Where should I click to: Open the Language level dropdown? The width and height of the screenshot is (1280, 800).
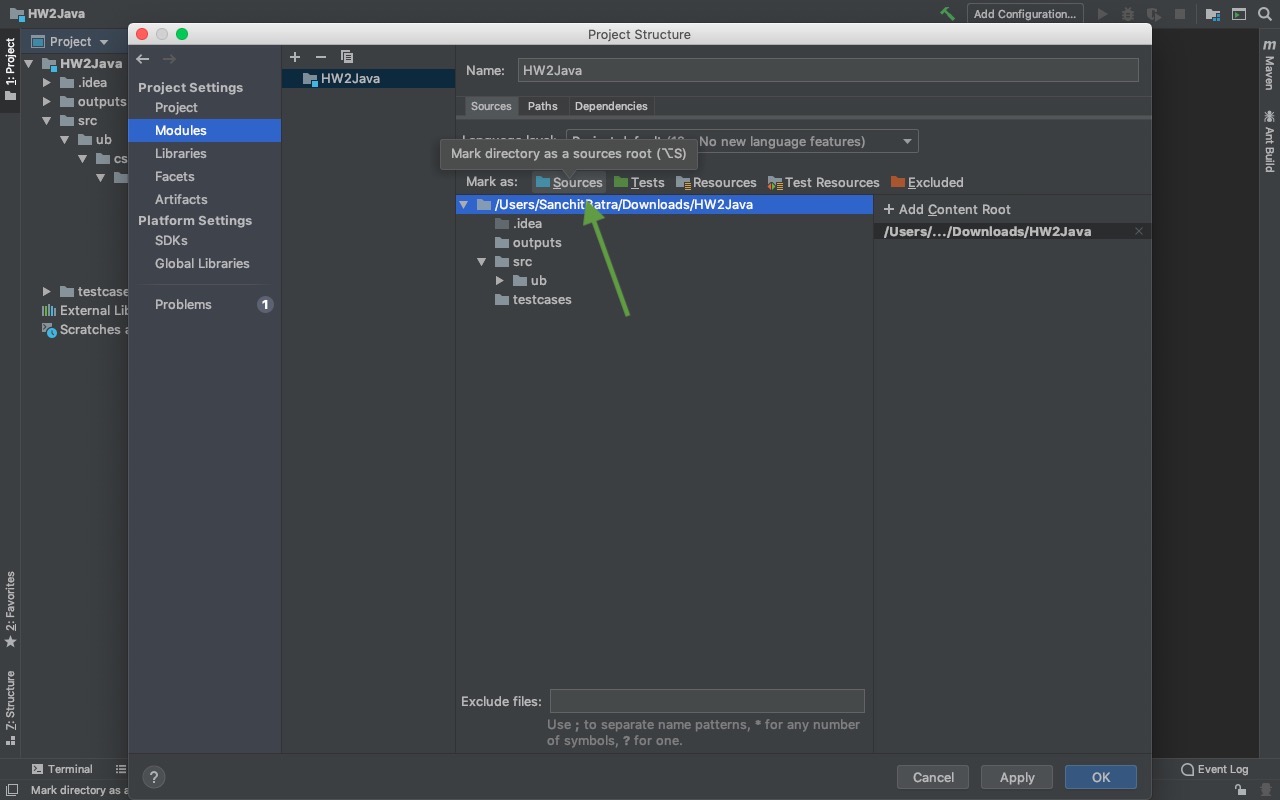(x=742, y=141)
